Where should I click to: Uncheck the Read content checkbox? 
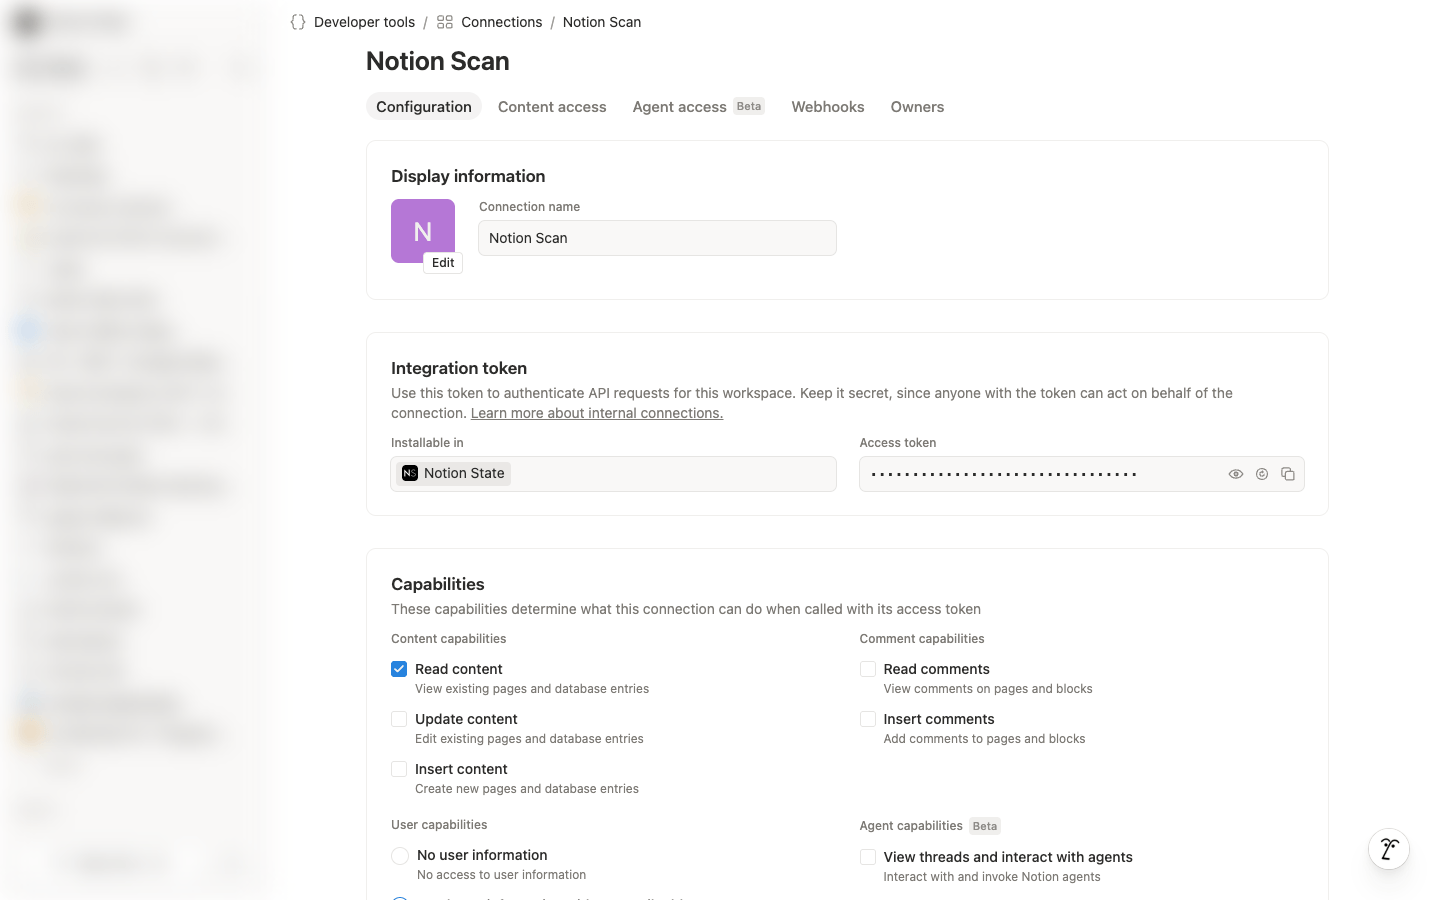(399, 669)
